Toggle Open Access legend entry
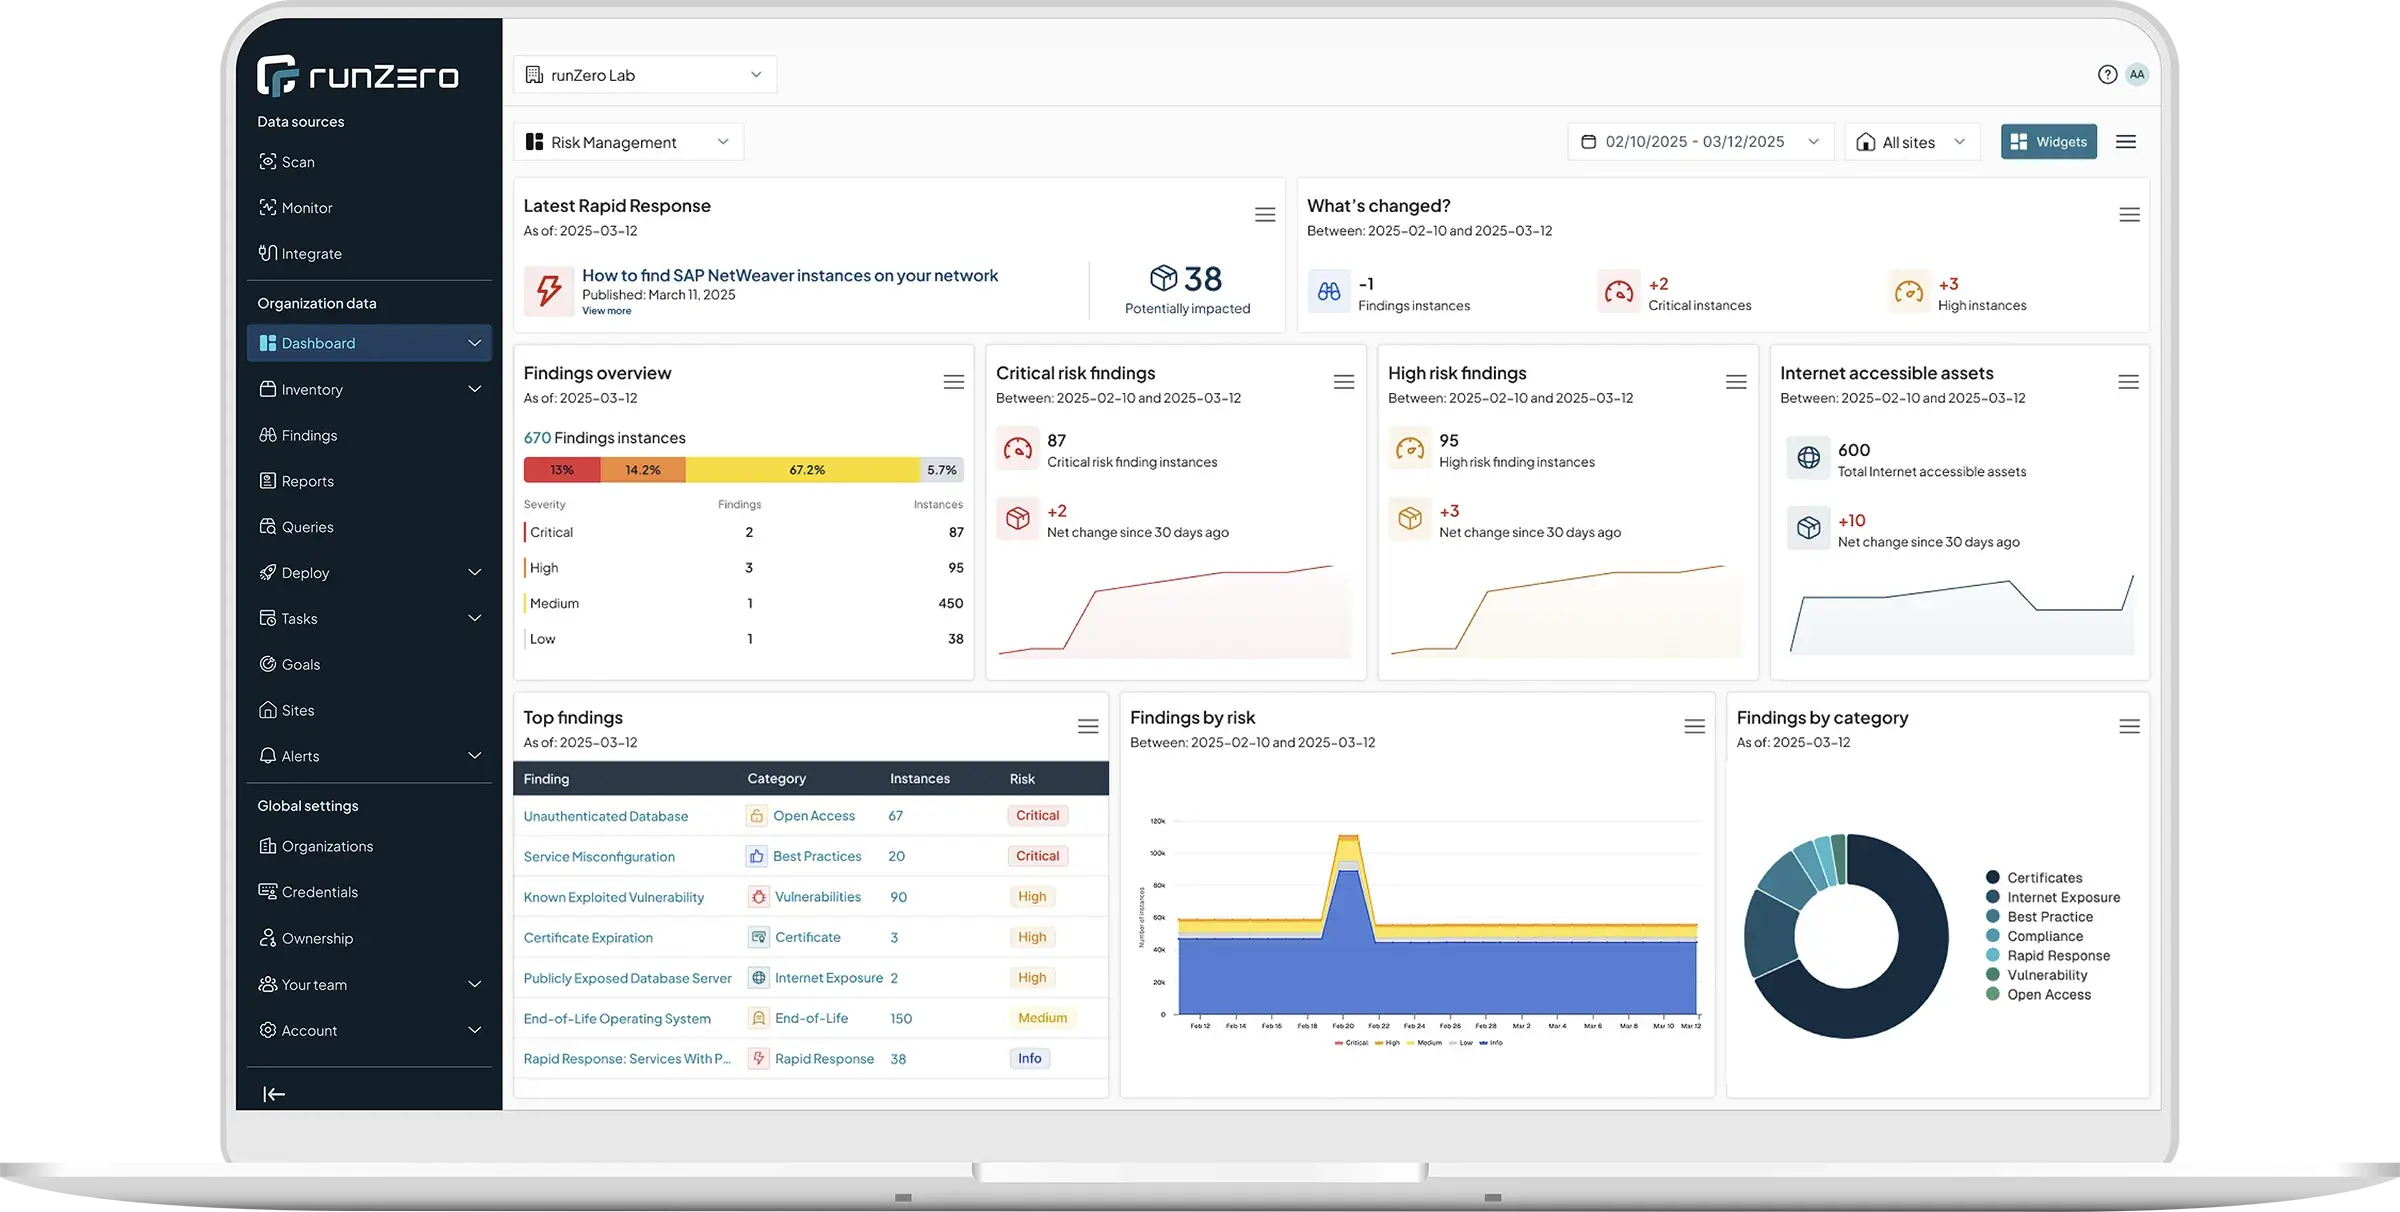Image resolution: width=2400 pixels, height=1212 pixels. point(2048,995)
